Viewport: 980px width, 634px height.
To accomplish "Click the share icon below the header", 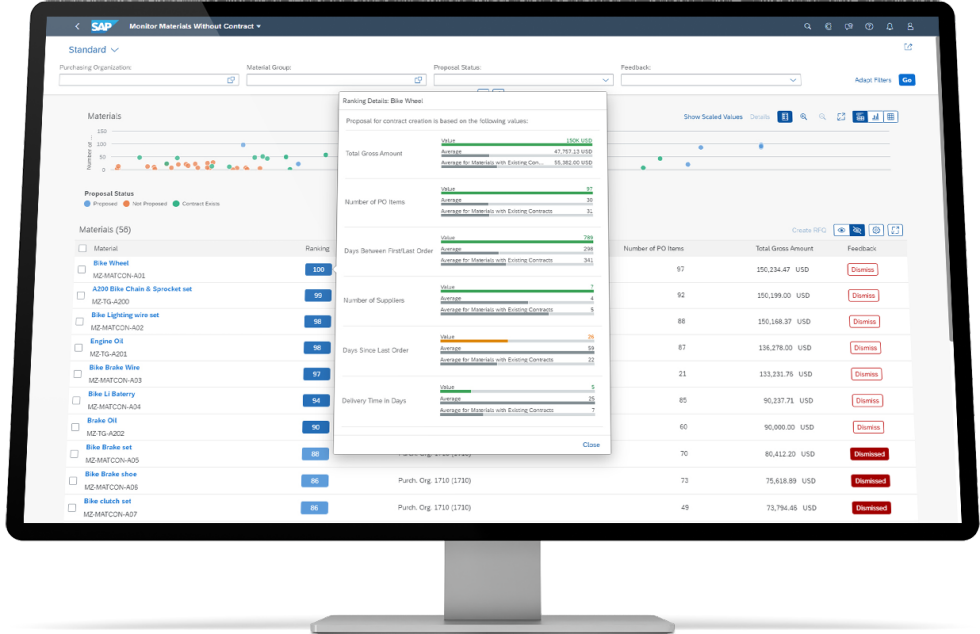I will [x=908, y=47].
